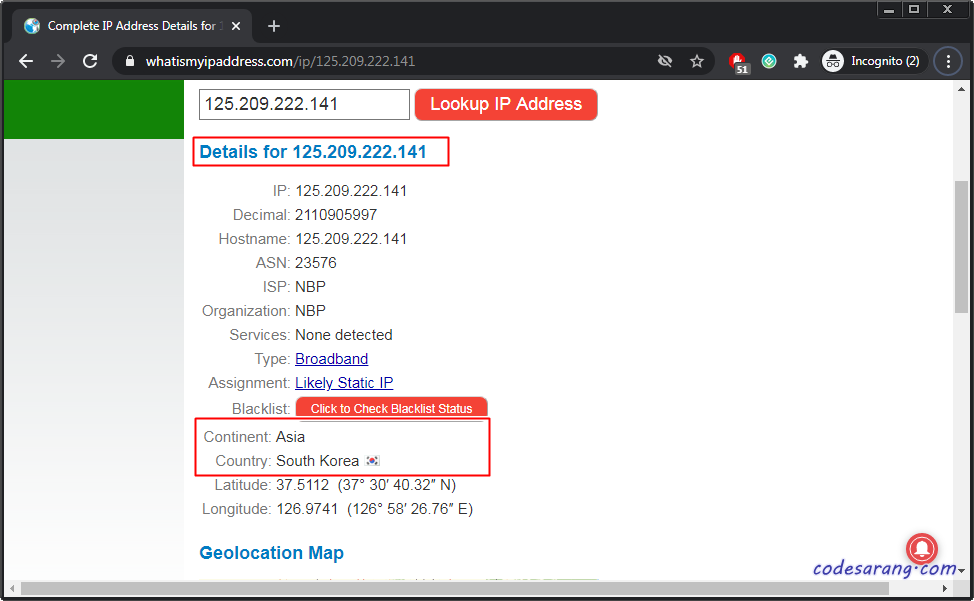974x601 pixels.
Task: Click the Services None detected text
Action: coord(344,335)
